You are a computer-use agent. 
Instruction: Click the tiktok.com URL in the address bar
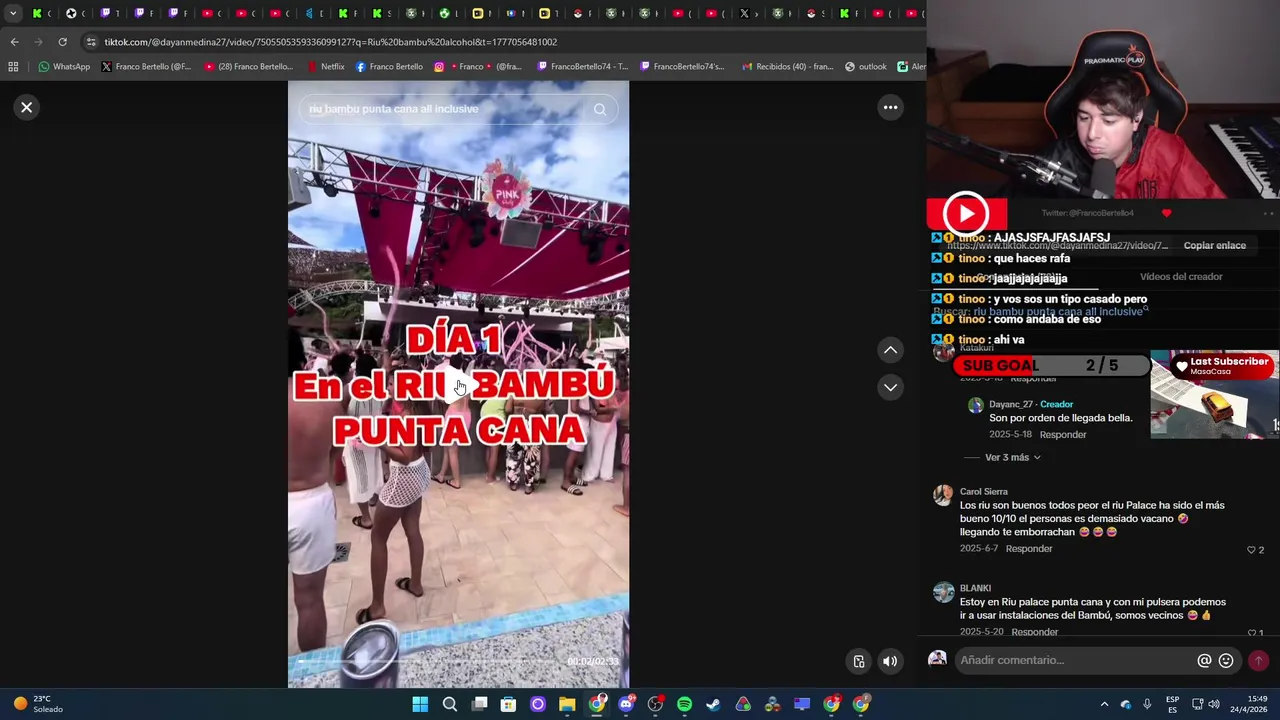click(x=330, y=42)
